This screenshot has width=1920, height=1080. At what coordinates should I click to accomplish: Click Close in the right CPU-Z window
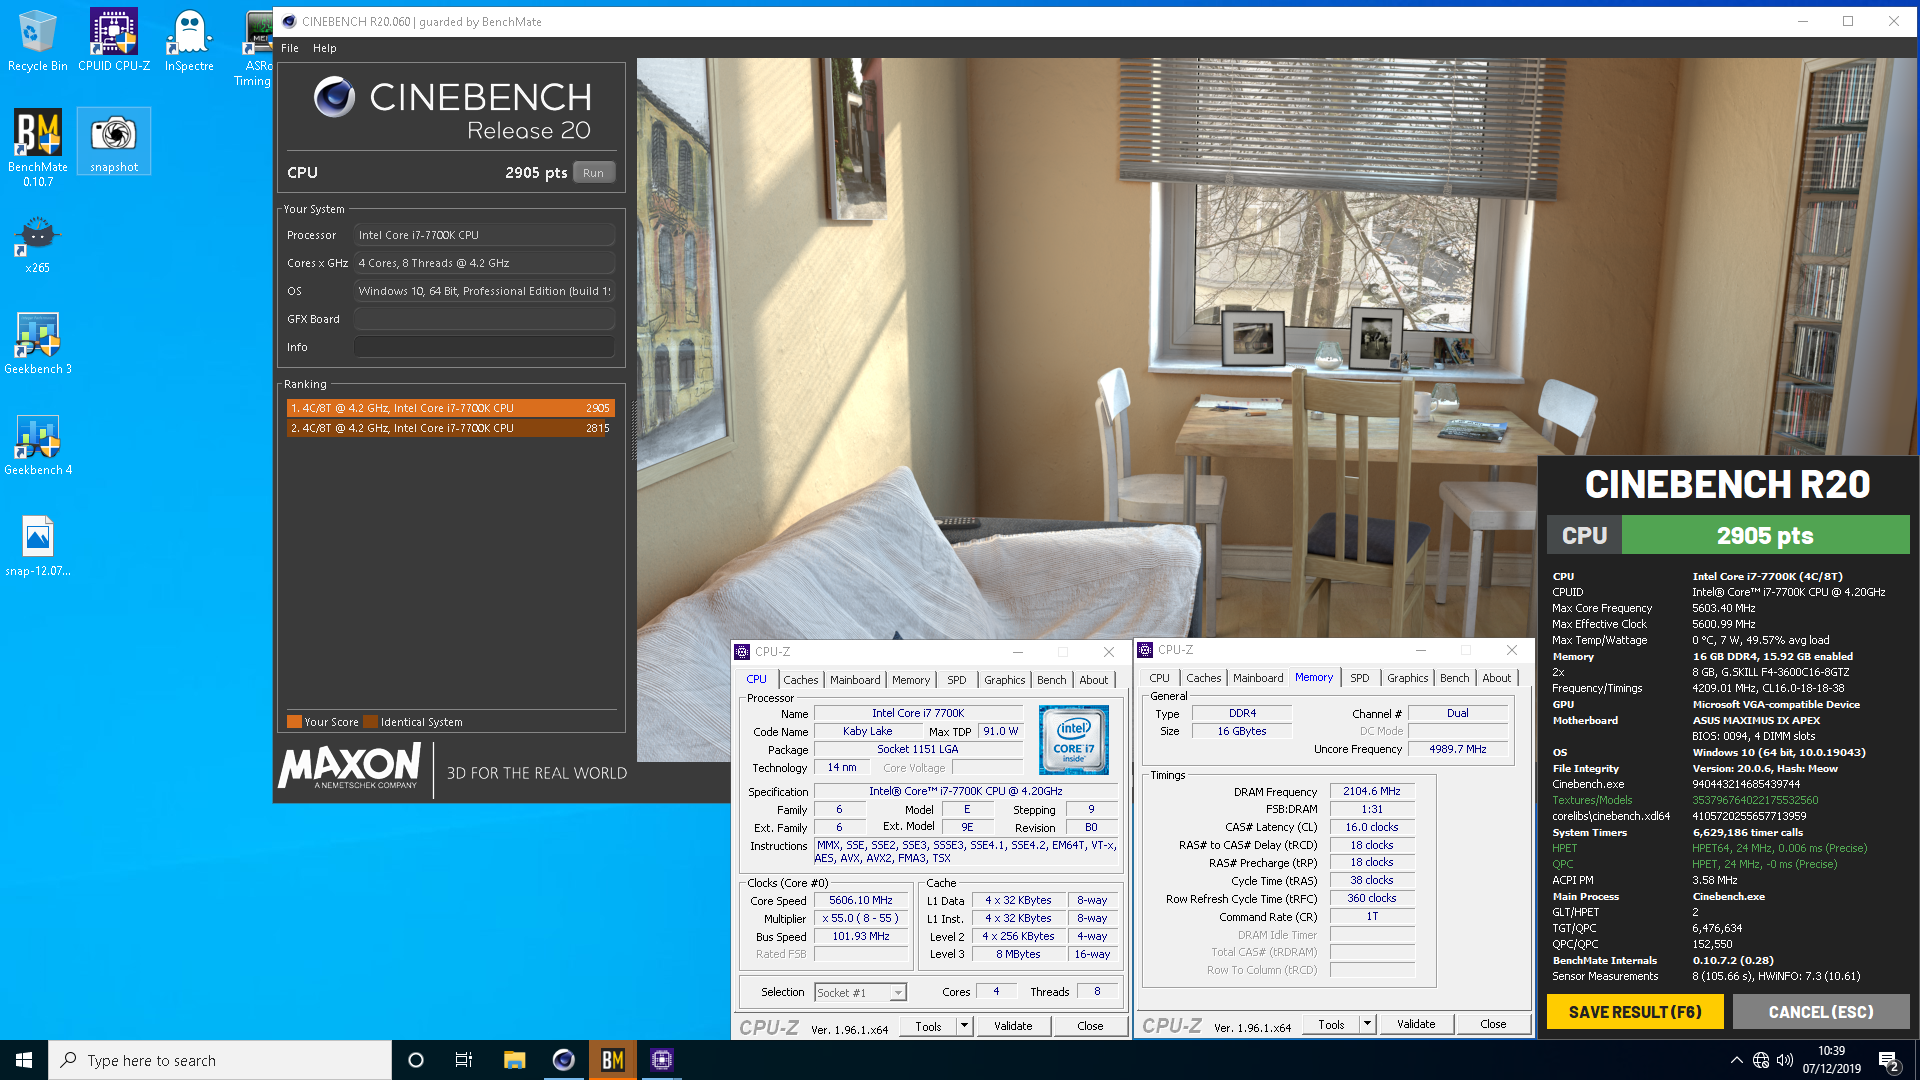1494,1025
